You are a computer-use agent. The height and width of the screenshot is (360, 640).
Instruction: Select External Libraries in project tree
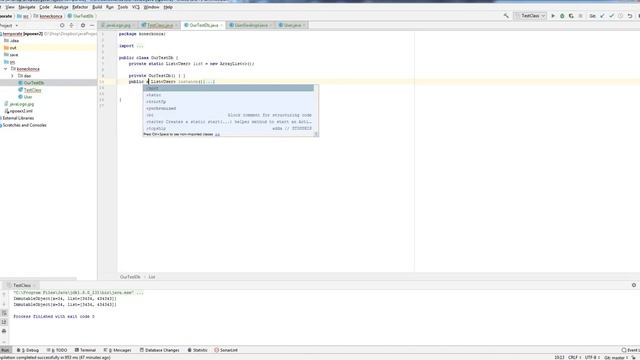[17, 118]
